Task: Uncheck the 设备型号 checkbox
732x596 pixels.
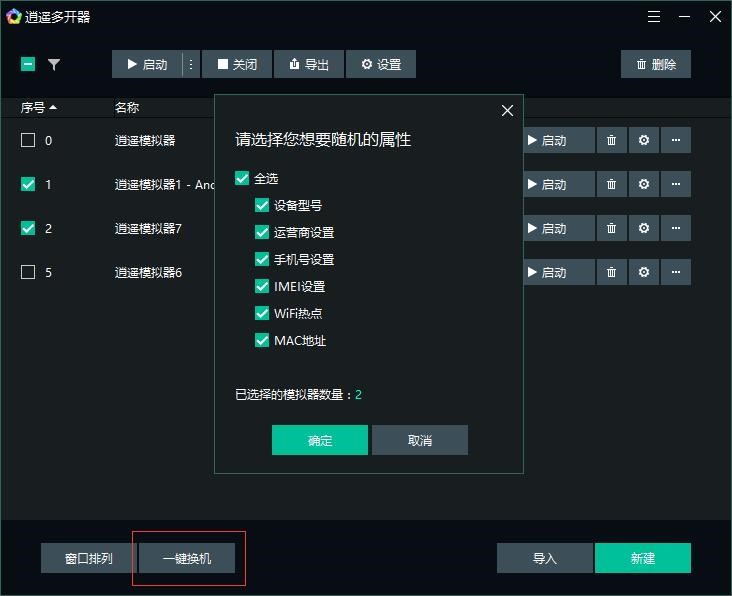Action: (x=262, y=205)
